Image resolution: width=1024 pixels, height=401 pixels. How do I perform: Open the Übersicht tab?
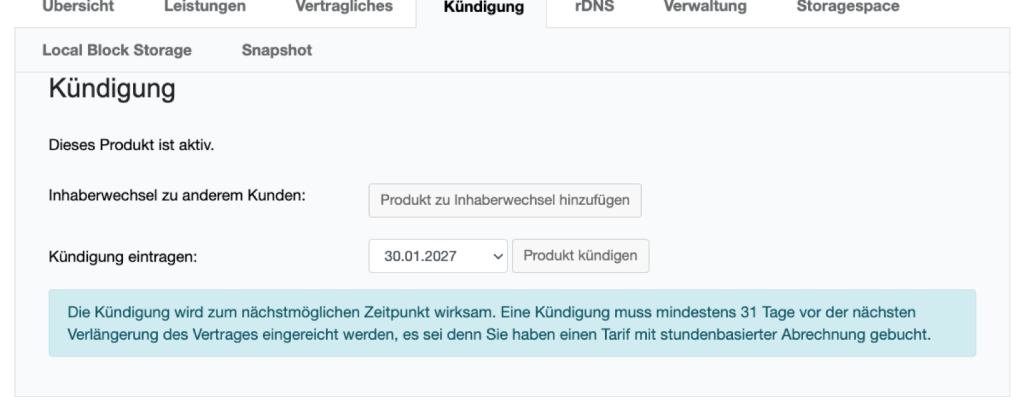(x=78, y=7)
